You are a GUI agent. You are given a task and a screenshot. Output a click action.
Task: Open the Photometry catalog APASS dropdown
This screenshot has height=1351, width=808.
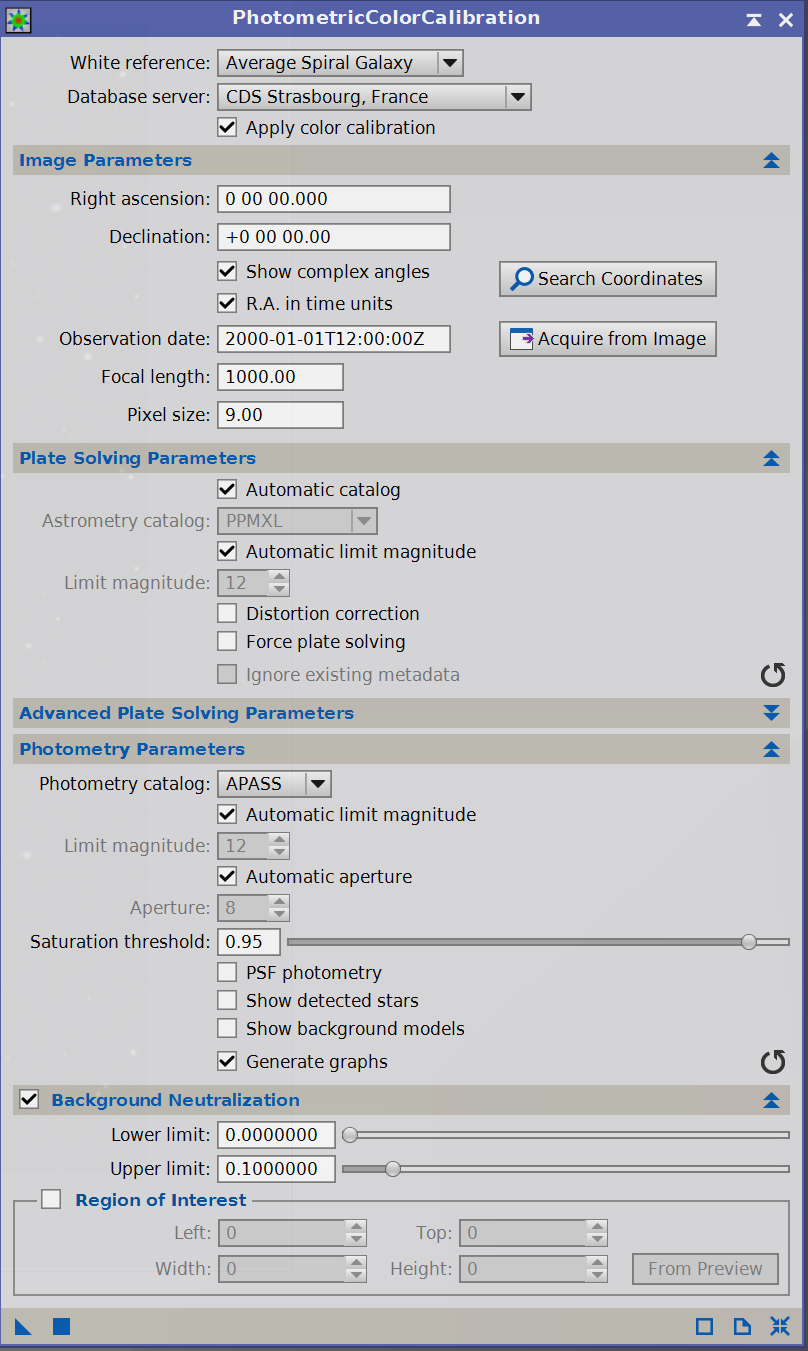pos(275,784)
